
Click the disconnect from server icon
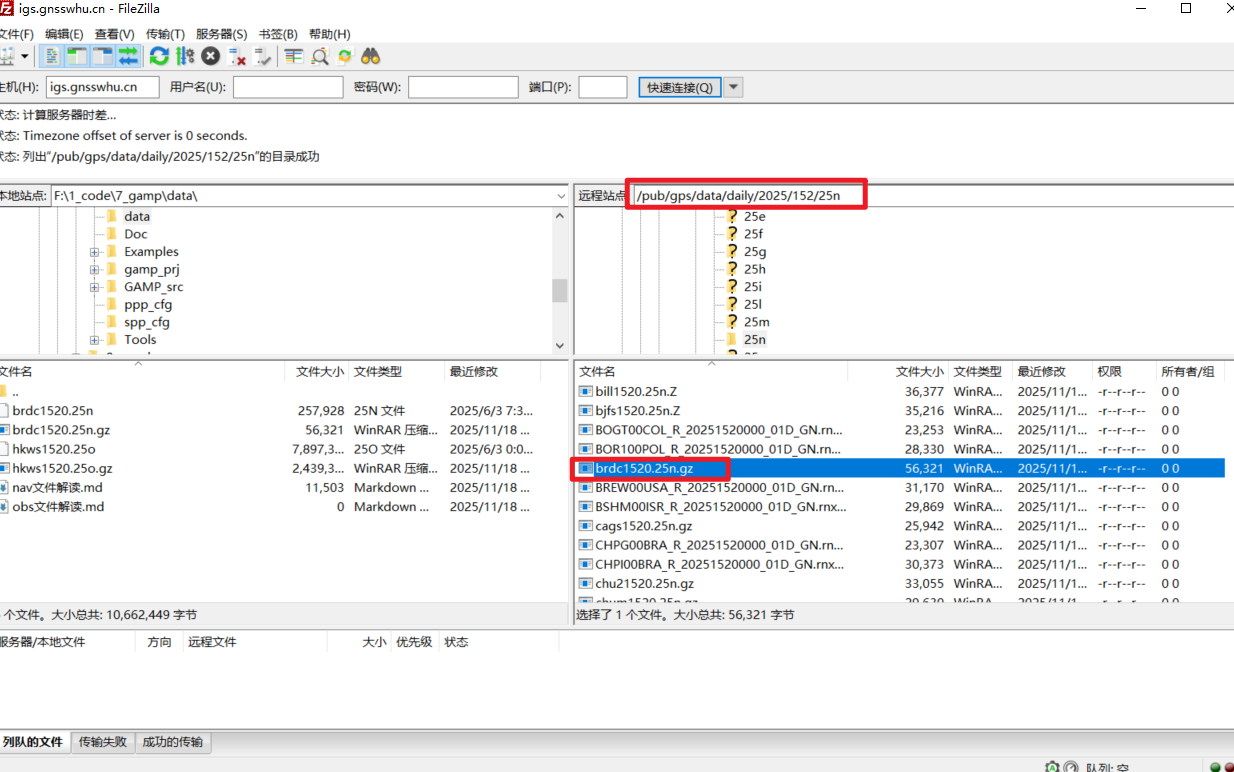pyautogui.click(x=237, y=57)
